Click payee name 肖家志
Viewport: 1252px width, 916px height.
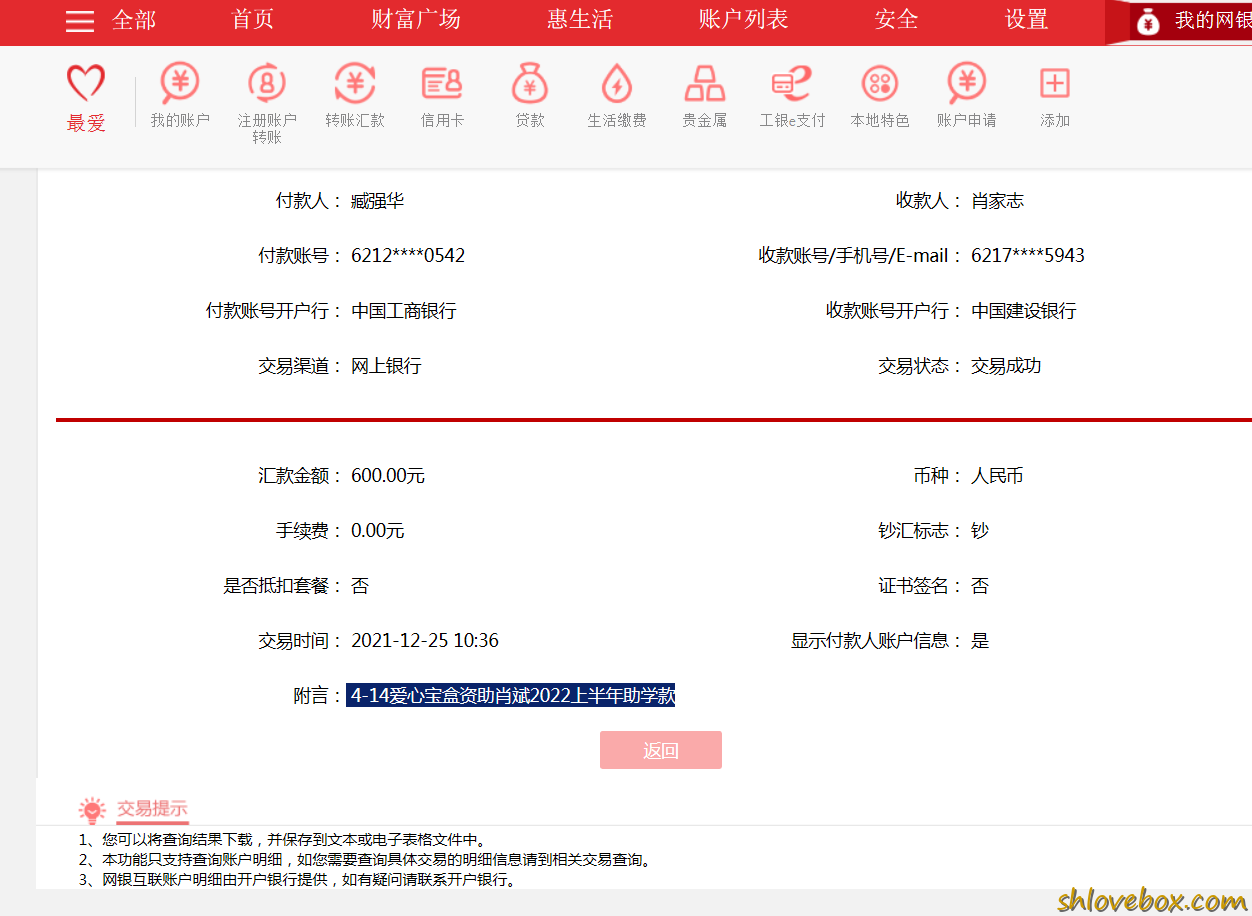tap(998, 201)
